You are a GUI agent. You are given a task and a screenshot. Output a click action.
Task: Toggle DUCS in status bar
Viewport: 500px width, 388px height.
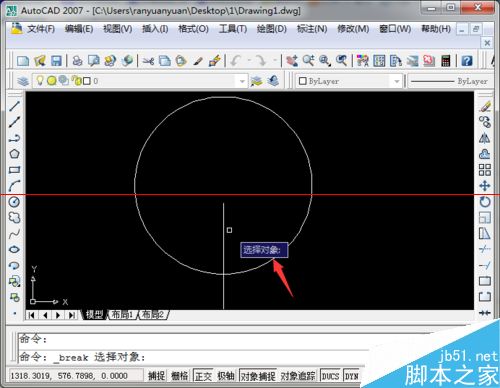click(x=330, y=376)
